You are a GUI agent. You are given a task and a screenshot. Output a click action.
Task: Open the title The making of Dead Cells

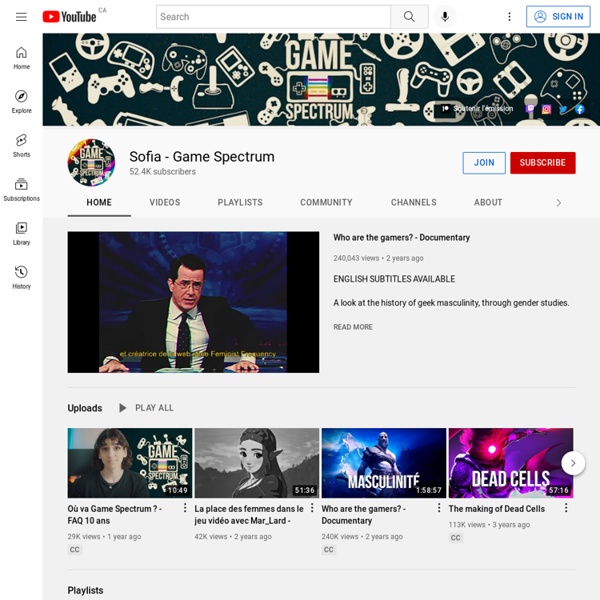point(496,509)
